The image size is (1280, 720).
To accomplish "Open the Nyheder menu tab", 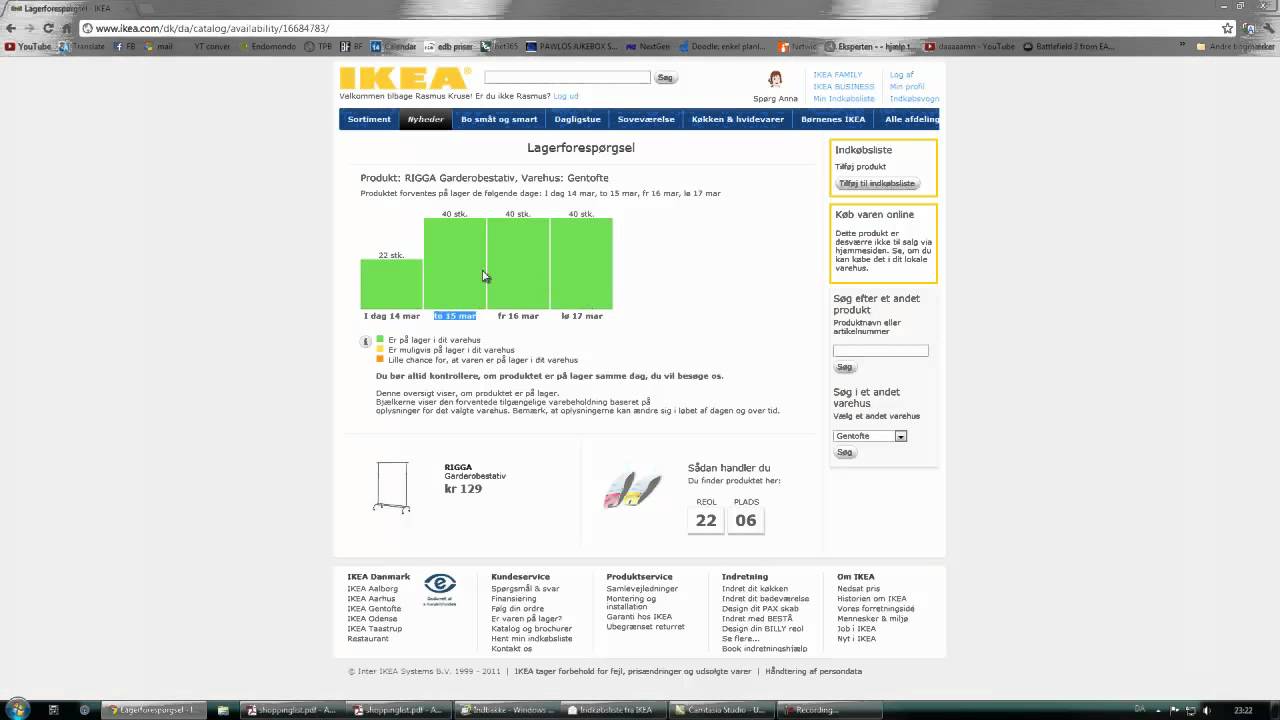I will tap(425, 119).
